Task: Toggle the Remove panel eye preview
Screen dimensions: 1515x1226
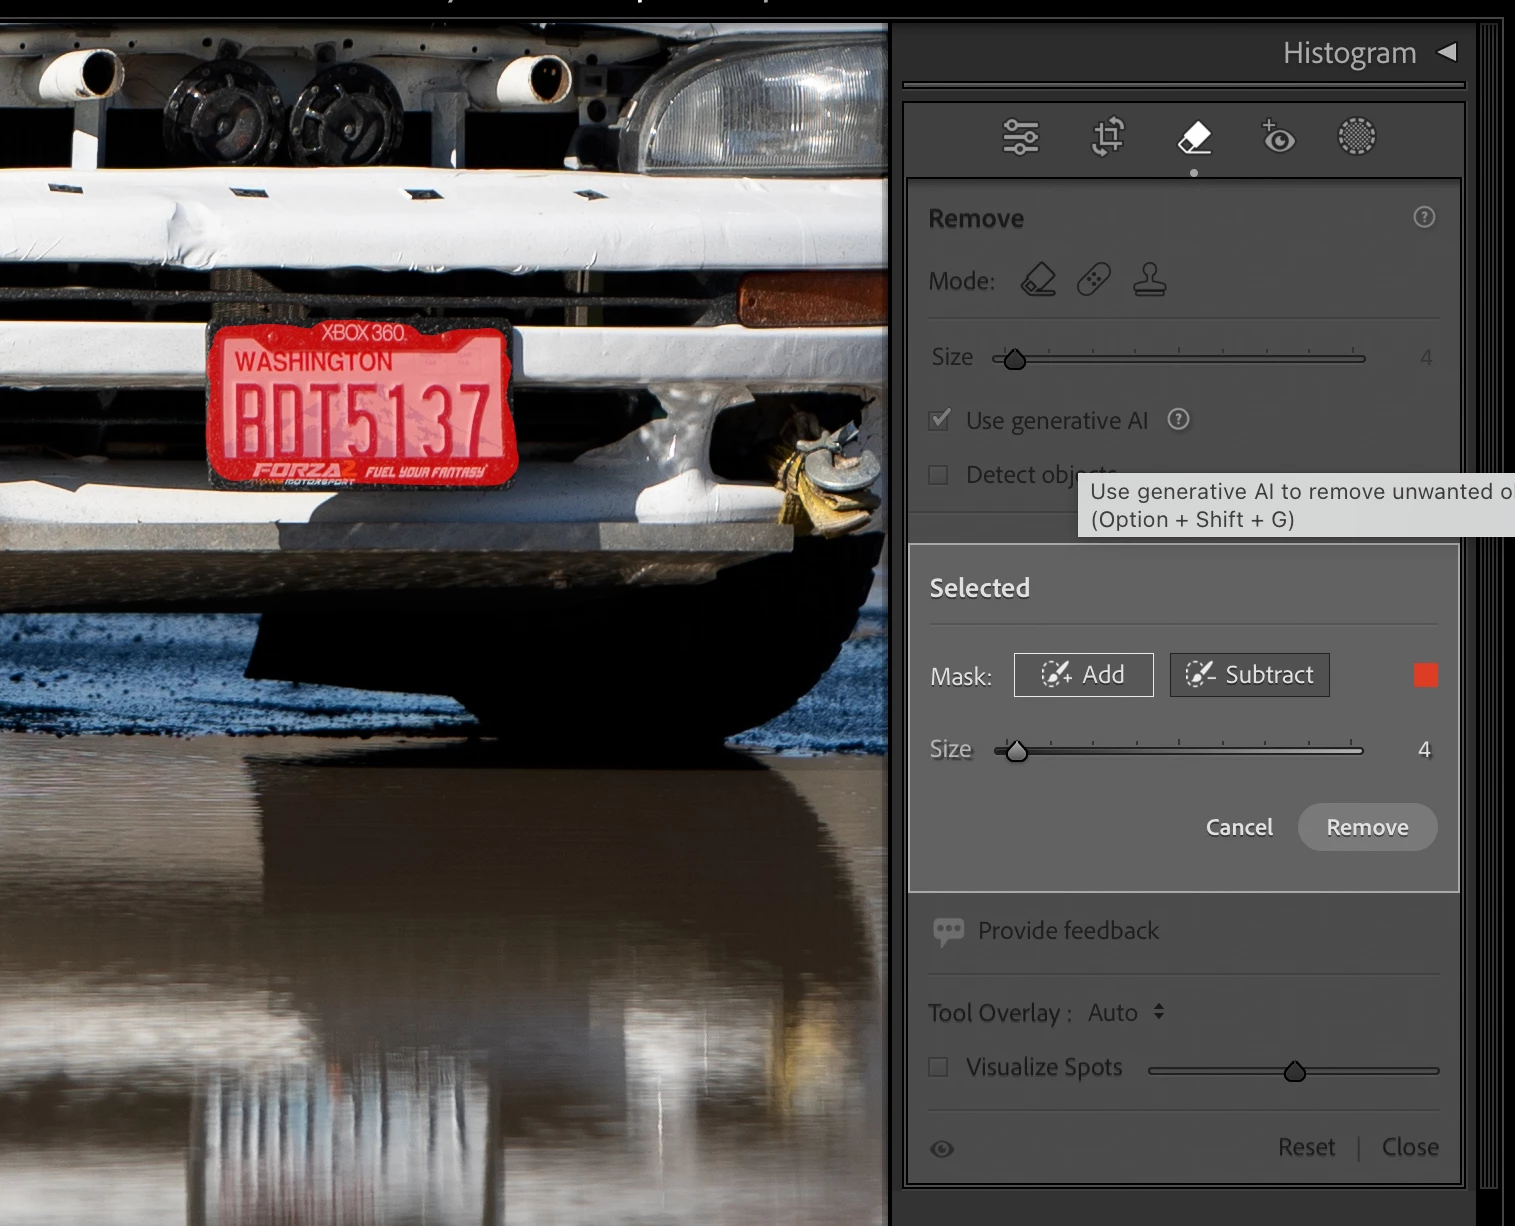Action: tap(942, 1149)
